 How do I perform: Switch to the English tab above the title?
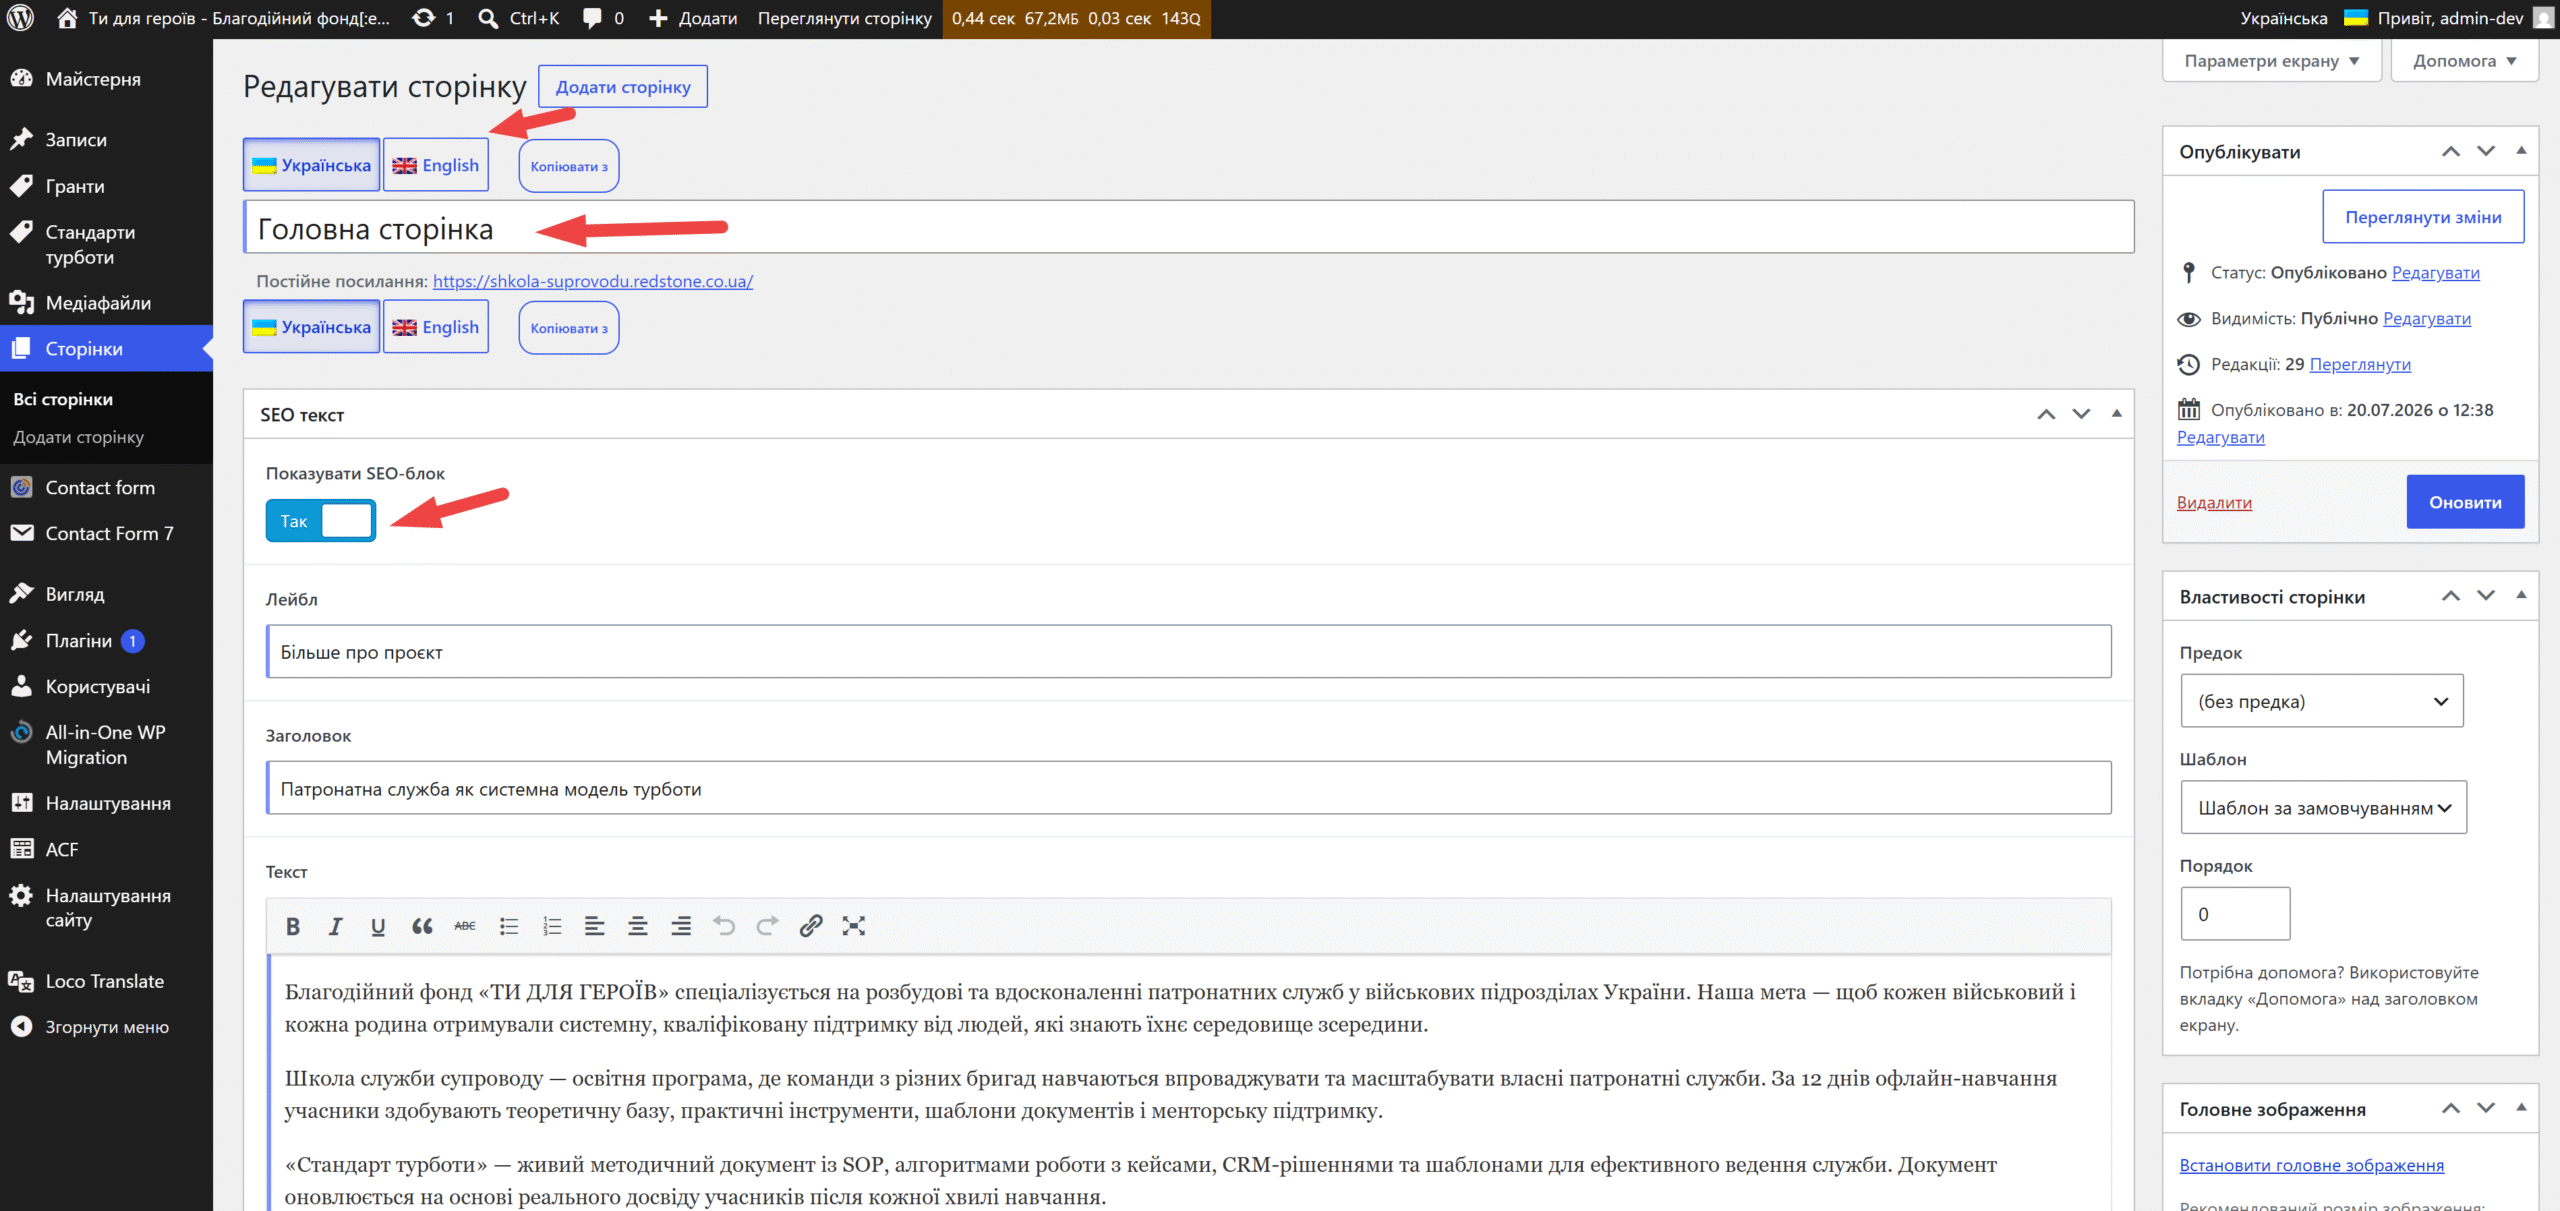pyautogui.click(x=436, y=165)
